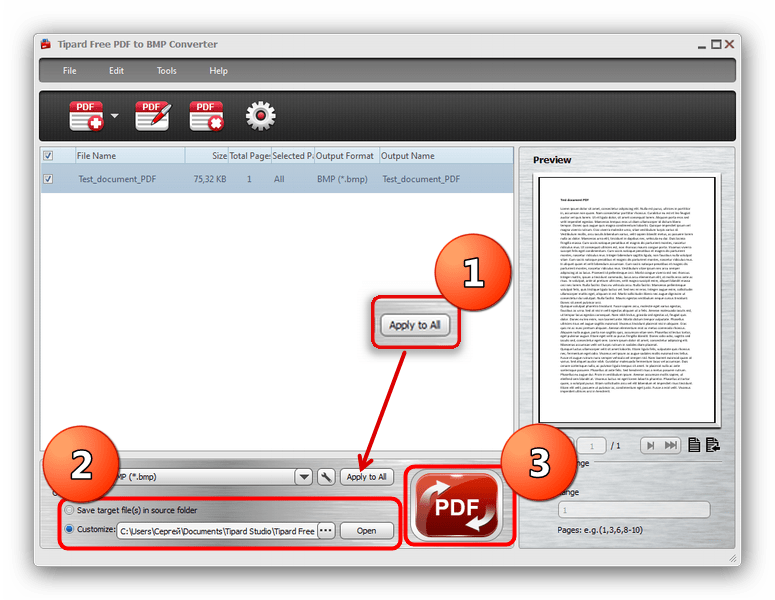
Task: Click the Remove PDF icon
Action: tap(206, 116)
